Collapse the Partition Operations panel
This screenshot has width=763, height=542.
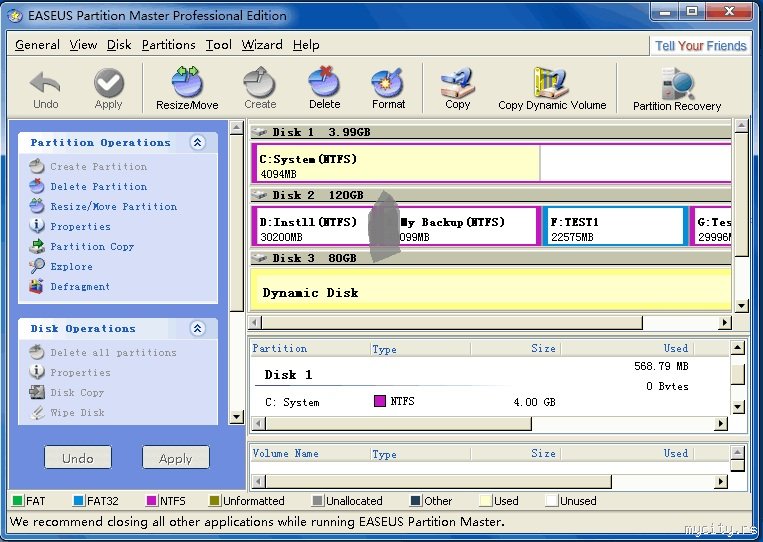pyautogui.click(x=198, y=143)
